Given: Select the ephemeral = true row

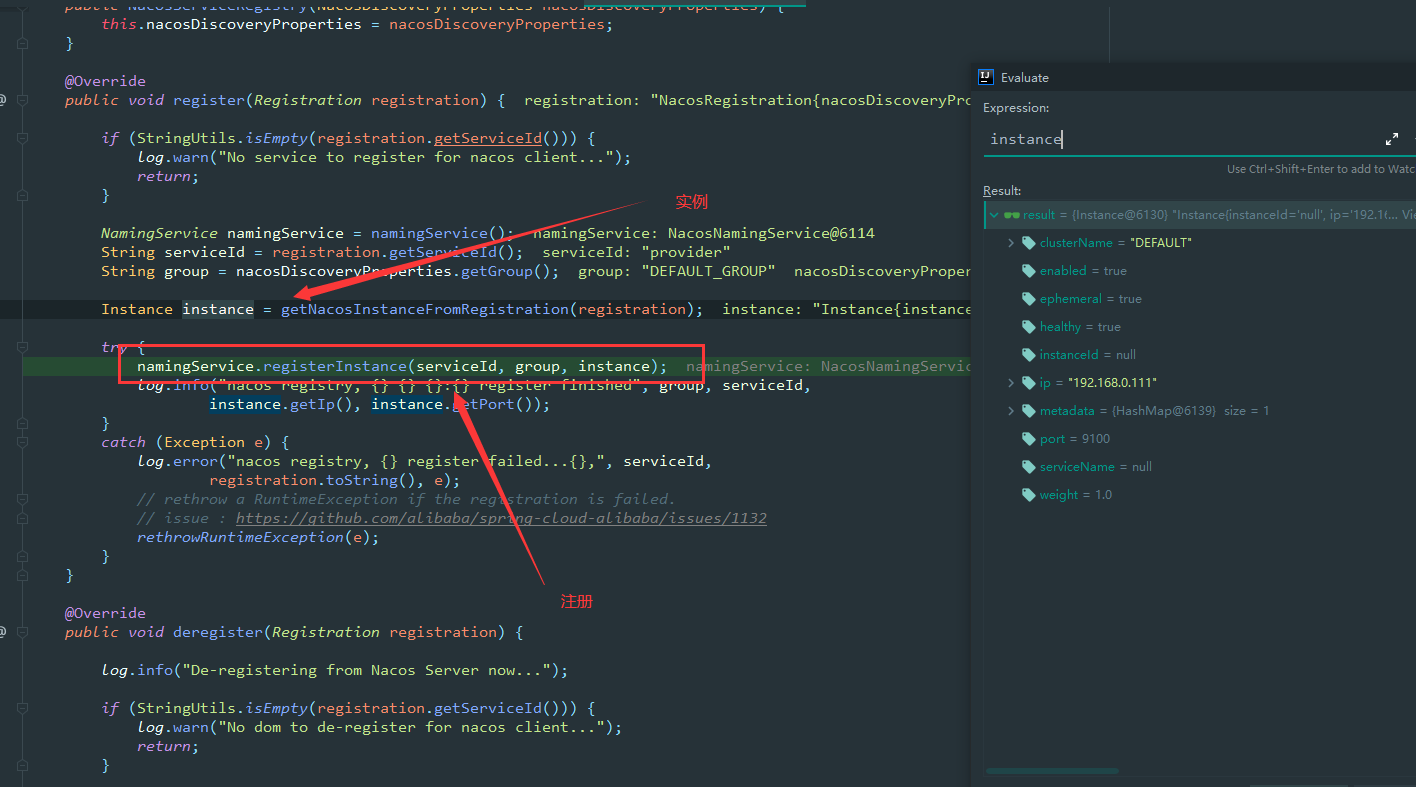Looking at the screenshot, I should [x=1091, y=299].
